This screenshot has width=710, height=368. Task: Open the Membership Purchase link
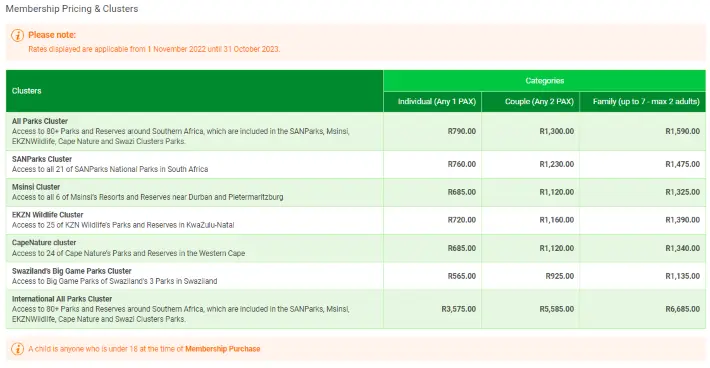(223, 349)
